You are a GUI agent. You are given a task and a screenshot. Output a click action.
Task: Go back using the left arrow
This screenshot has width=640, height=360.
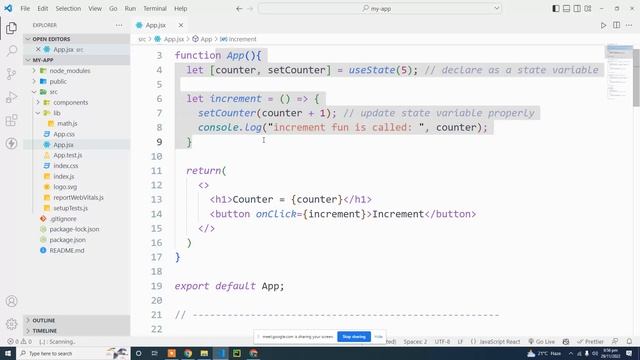click(x=239, y=8)
